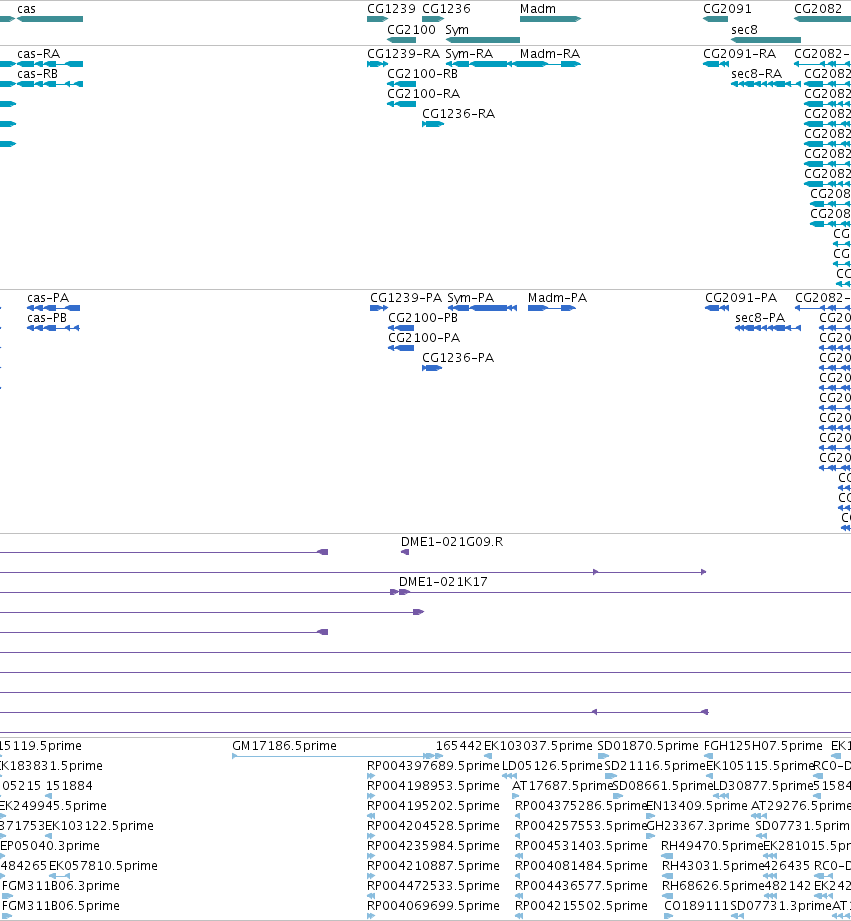Click the CG1239-PA protein label
851x921 pixels.
[x=406, y=298]
